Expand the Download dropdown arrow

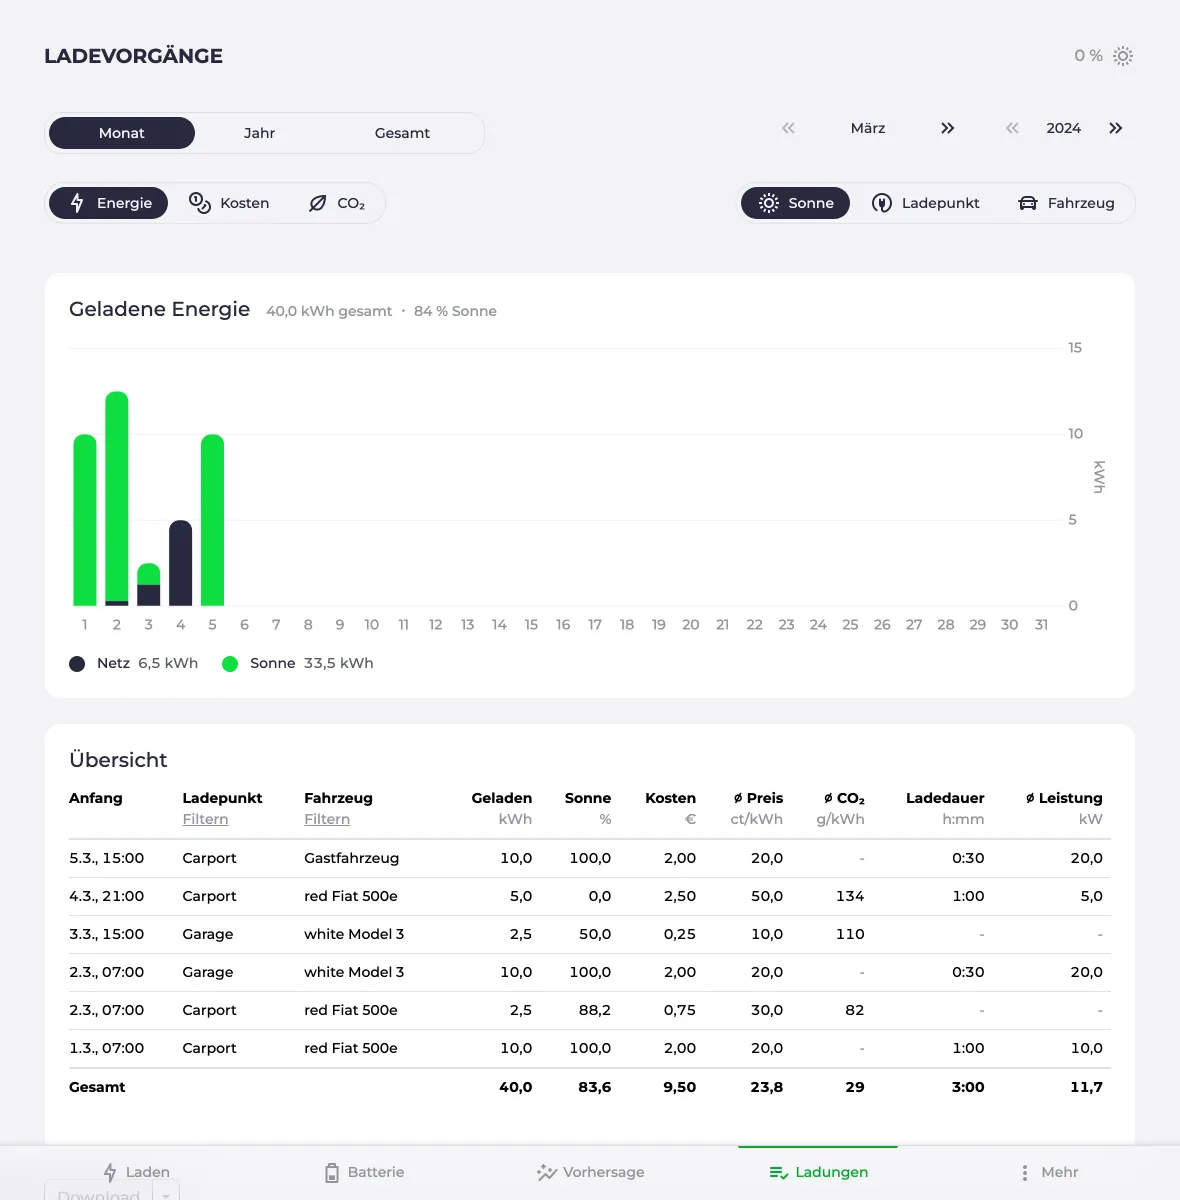point(166,1193)
